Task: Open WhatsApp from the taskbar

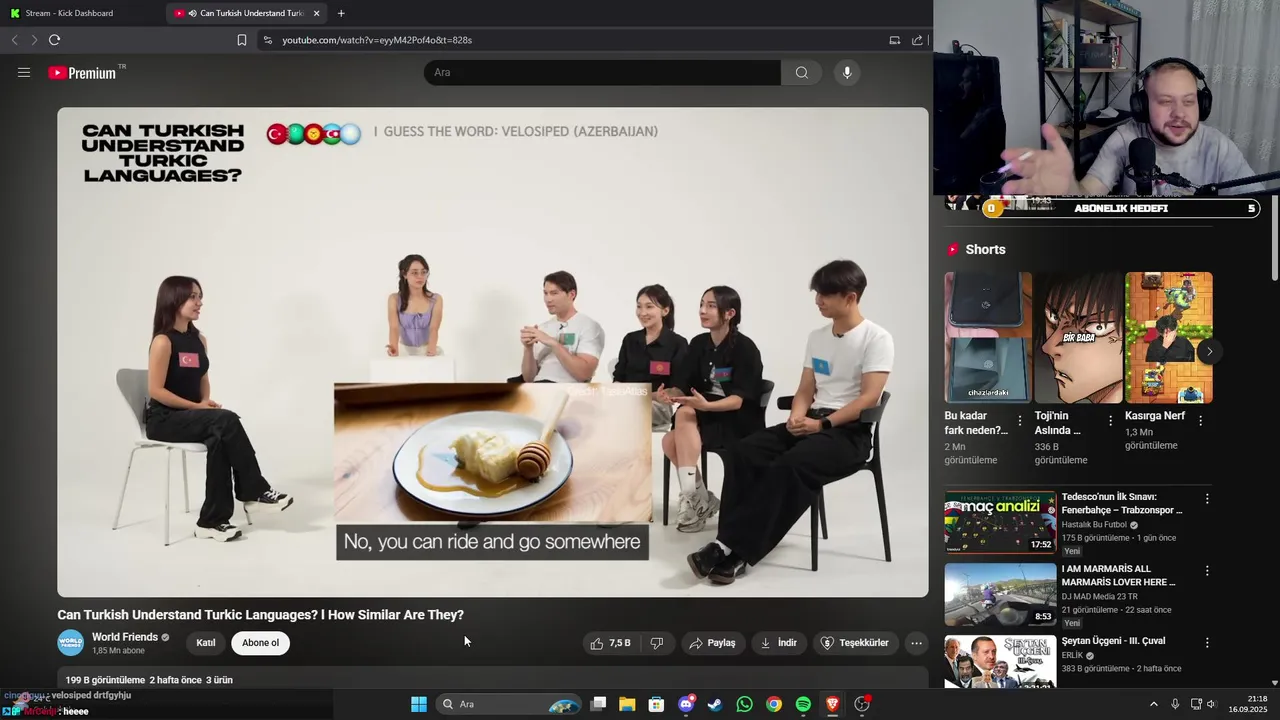Action: [x=744, y=704]
